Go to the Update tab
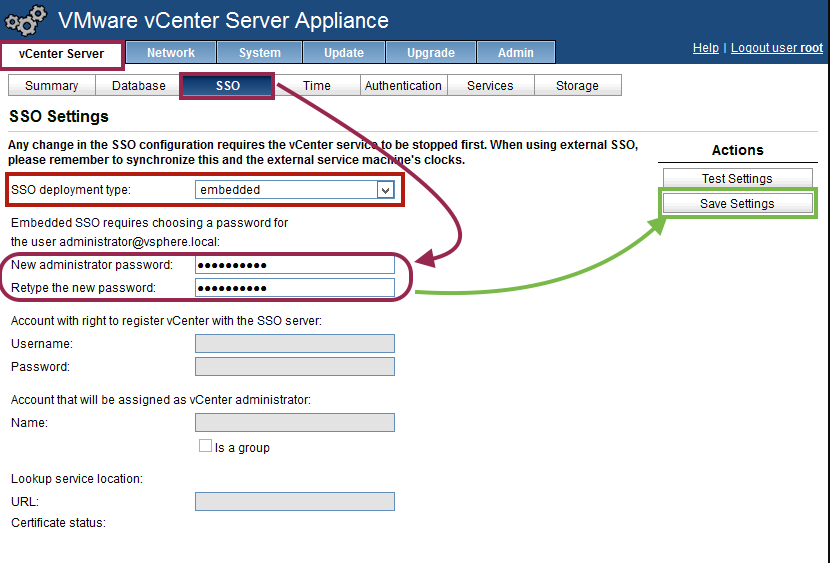This screenshot has width=830, height=563. pos(344,53)
